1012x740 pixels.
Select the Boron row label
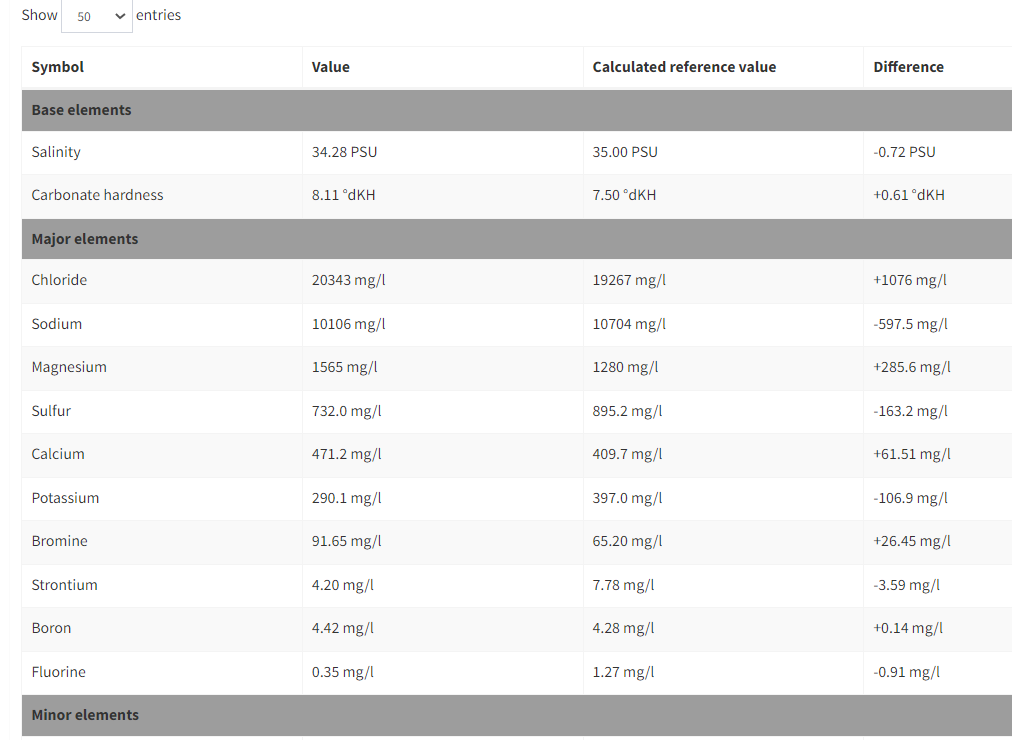coord(51,628)
